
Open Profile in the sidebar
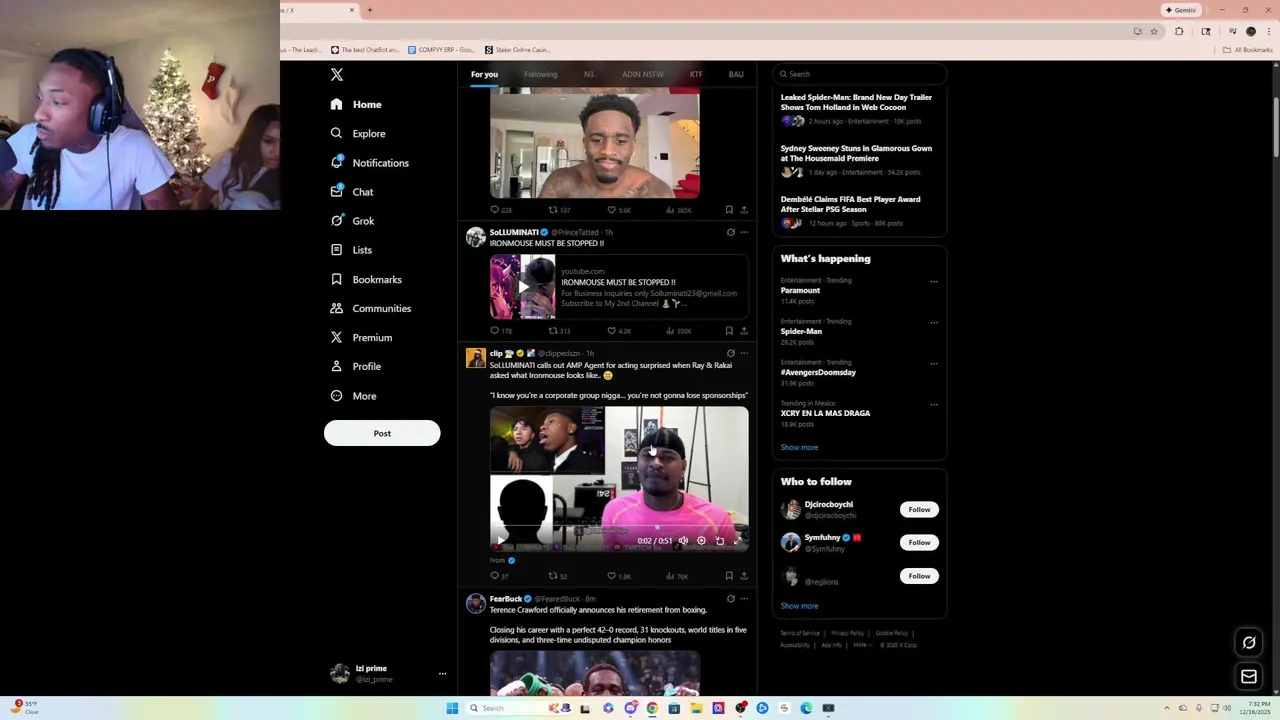pyautogui.click(x=356, y=366)
